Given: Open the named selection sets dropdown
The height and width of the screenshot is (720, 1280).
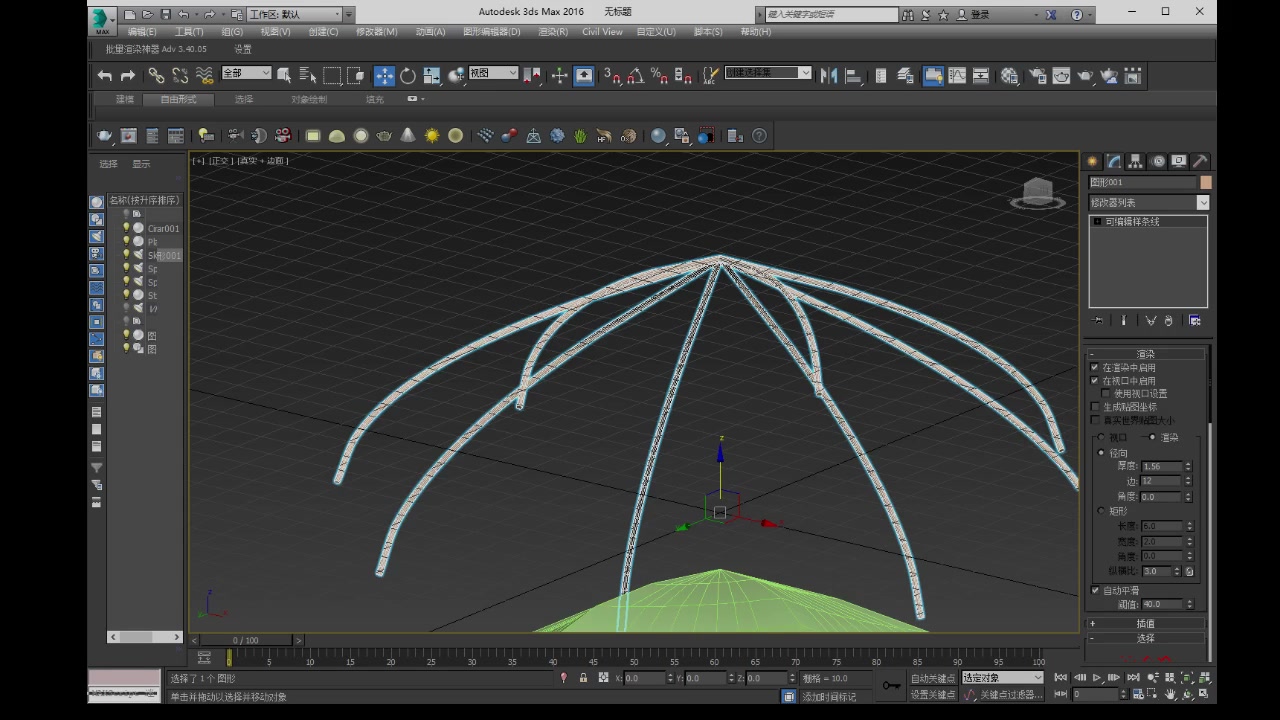Looking at the screenshot, I should coord(768,73).
